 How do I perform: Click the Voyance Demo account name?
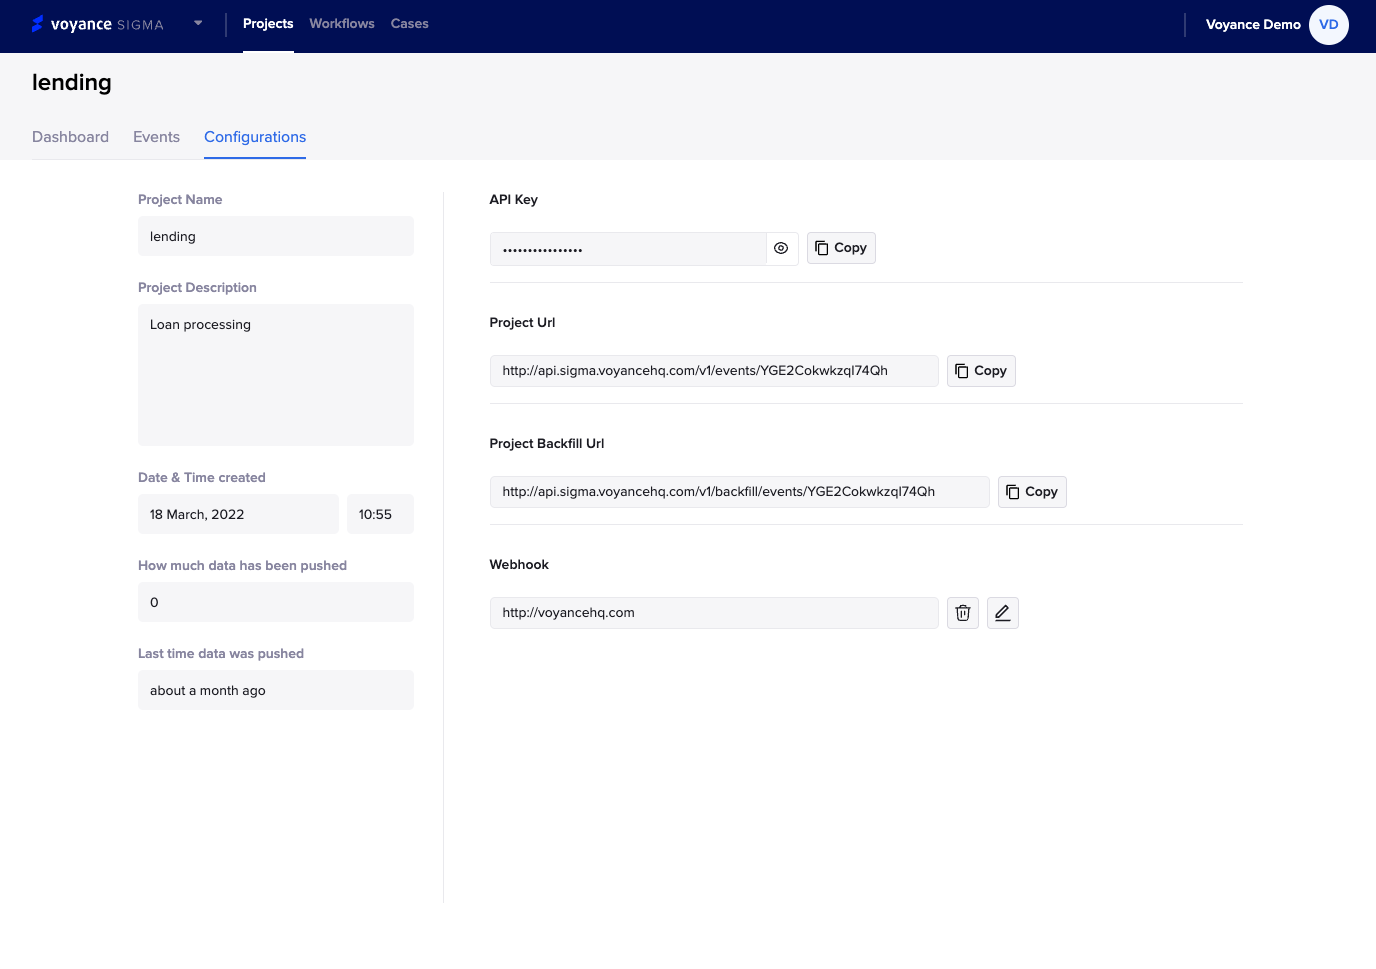click(1253, 25)
